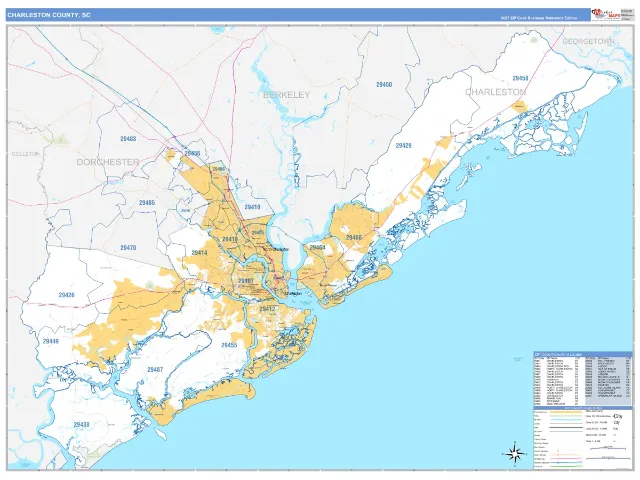The width and height of the screenshot is (640, 480).
Task: Select the gray CHARLESTON county label
Action: click(x=495, y=92)
